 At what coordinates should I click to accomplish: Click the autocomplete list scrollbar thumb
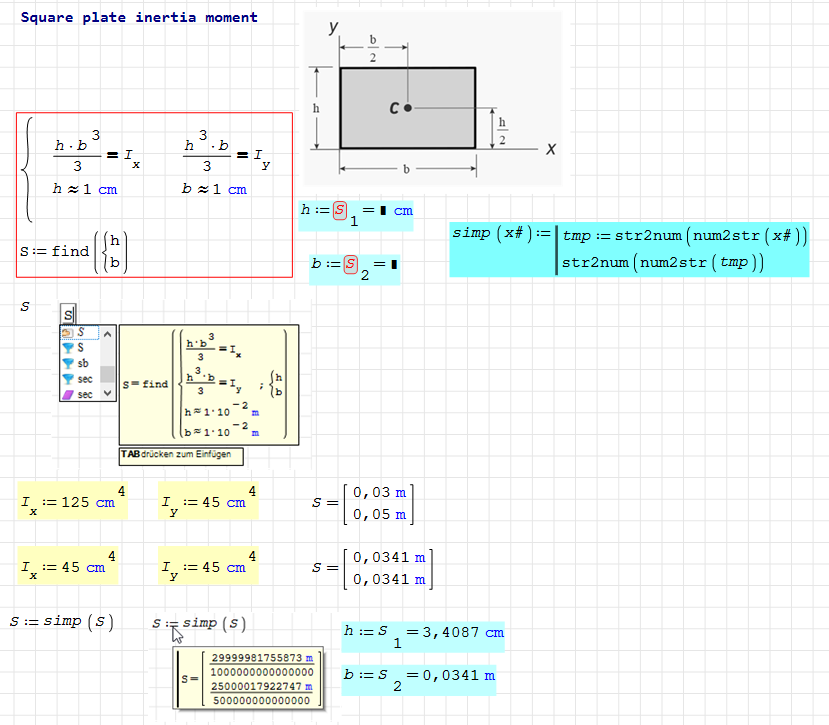[x=107, y=375]
